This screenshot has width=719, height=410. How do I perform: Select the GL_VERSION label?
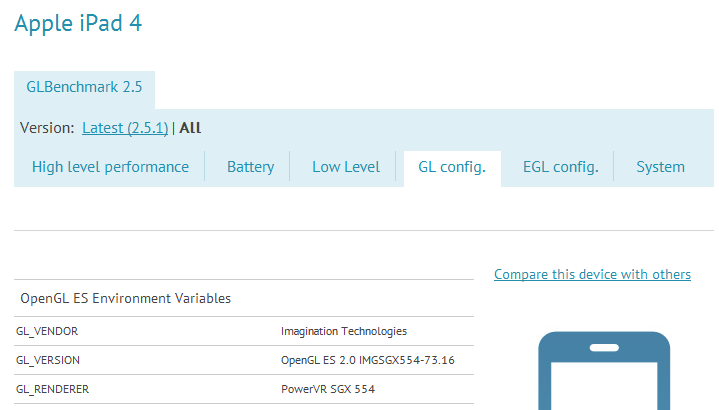point(48,360)
